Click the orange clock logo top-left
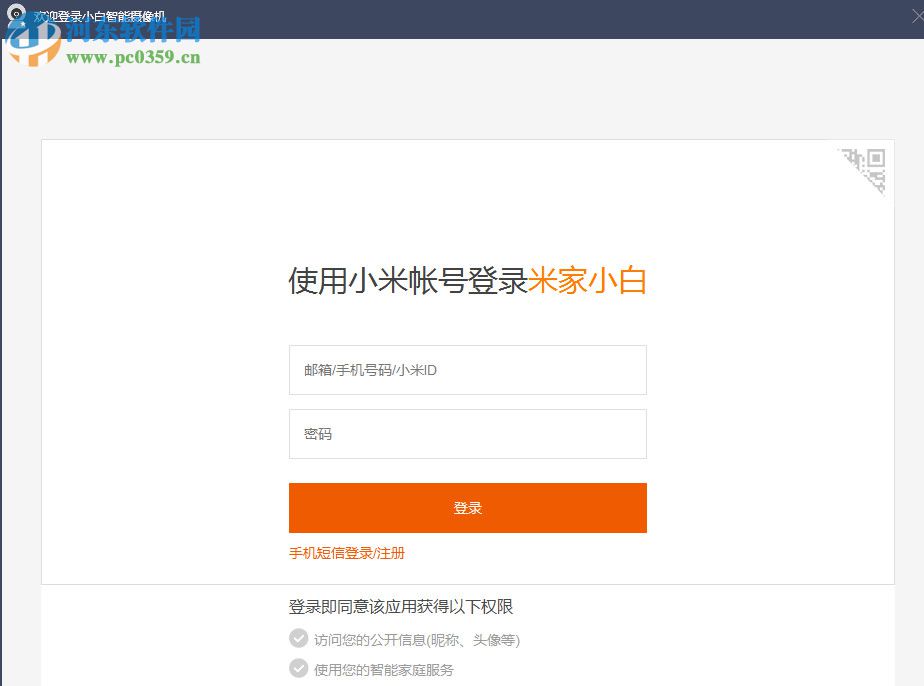924x686 pixels. coord(32,41)
